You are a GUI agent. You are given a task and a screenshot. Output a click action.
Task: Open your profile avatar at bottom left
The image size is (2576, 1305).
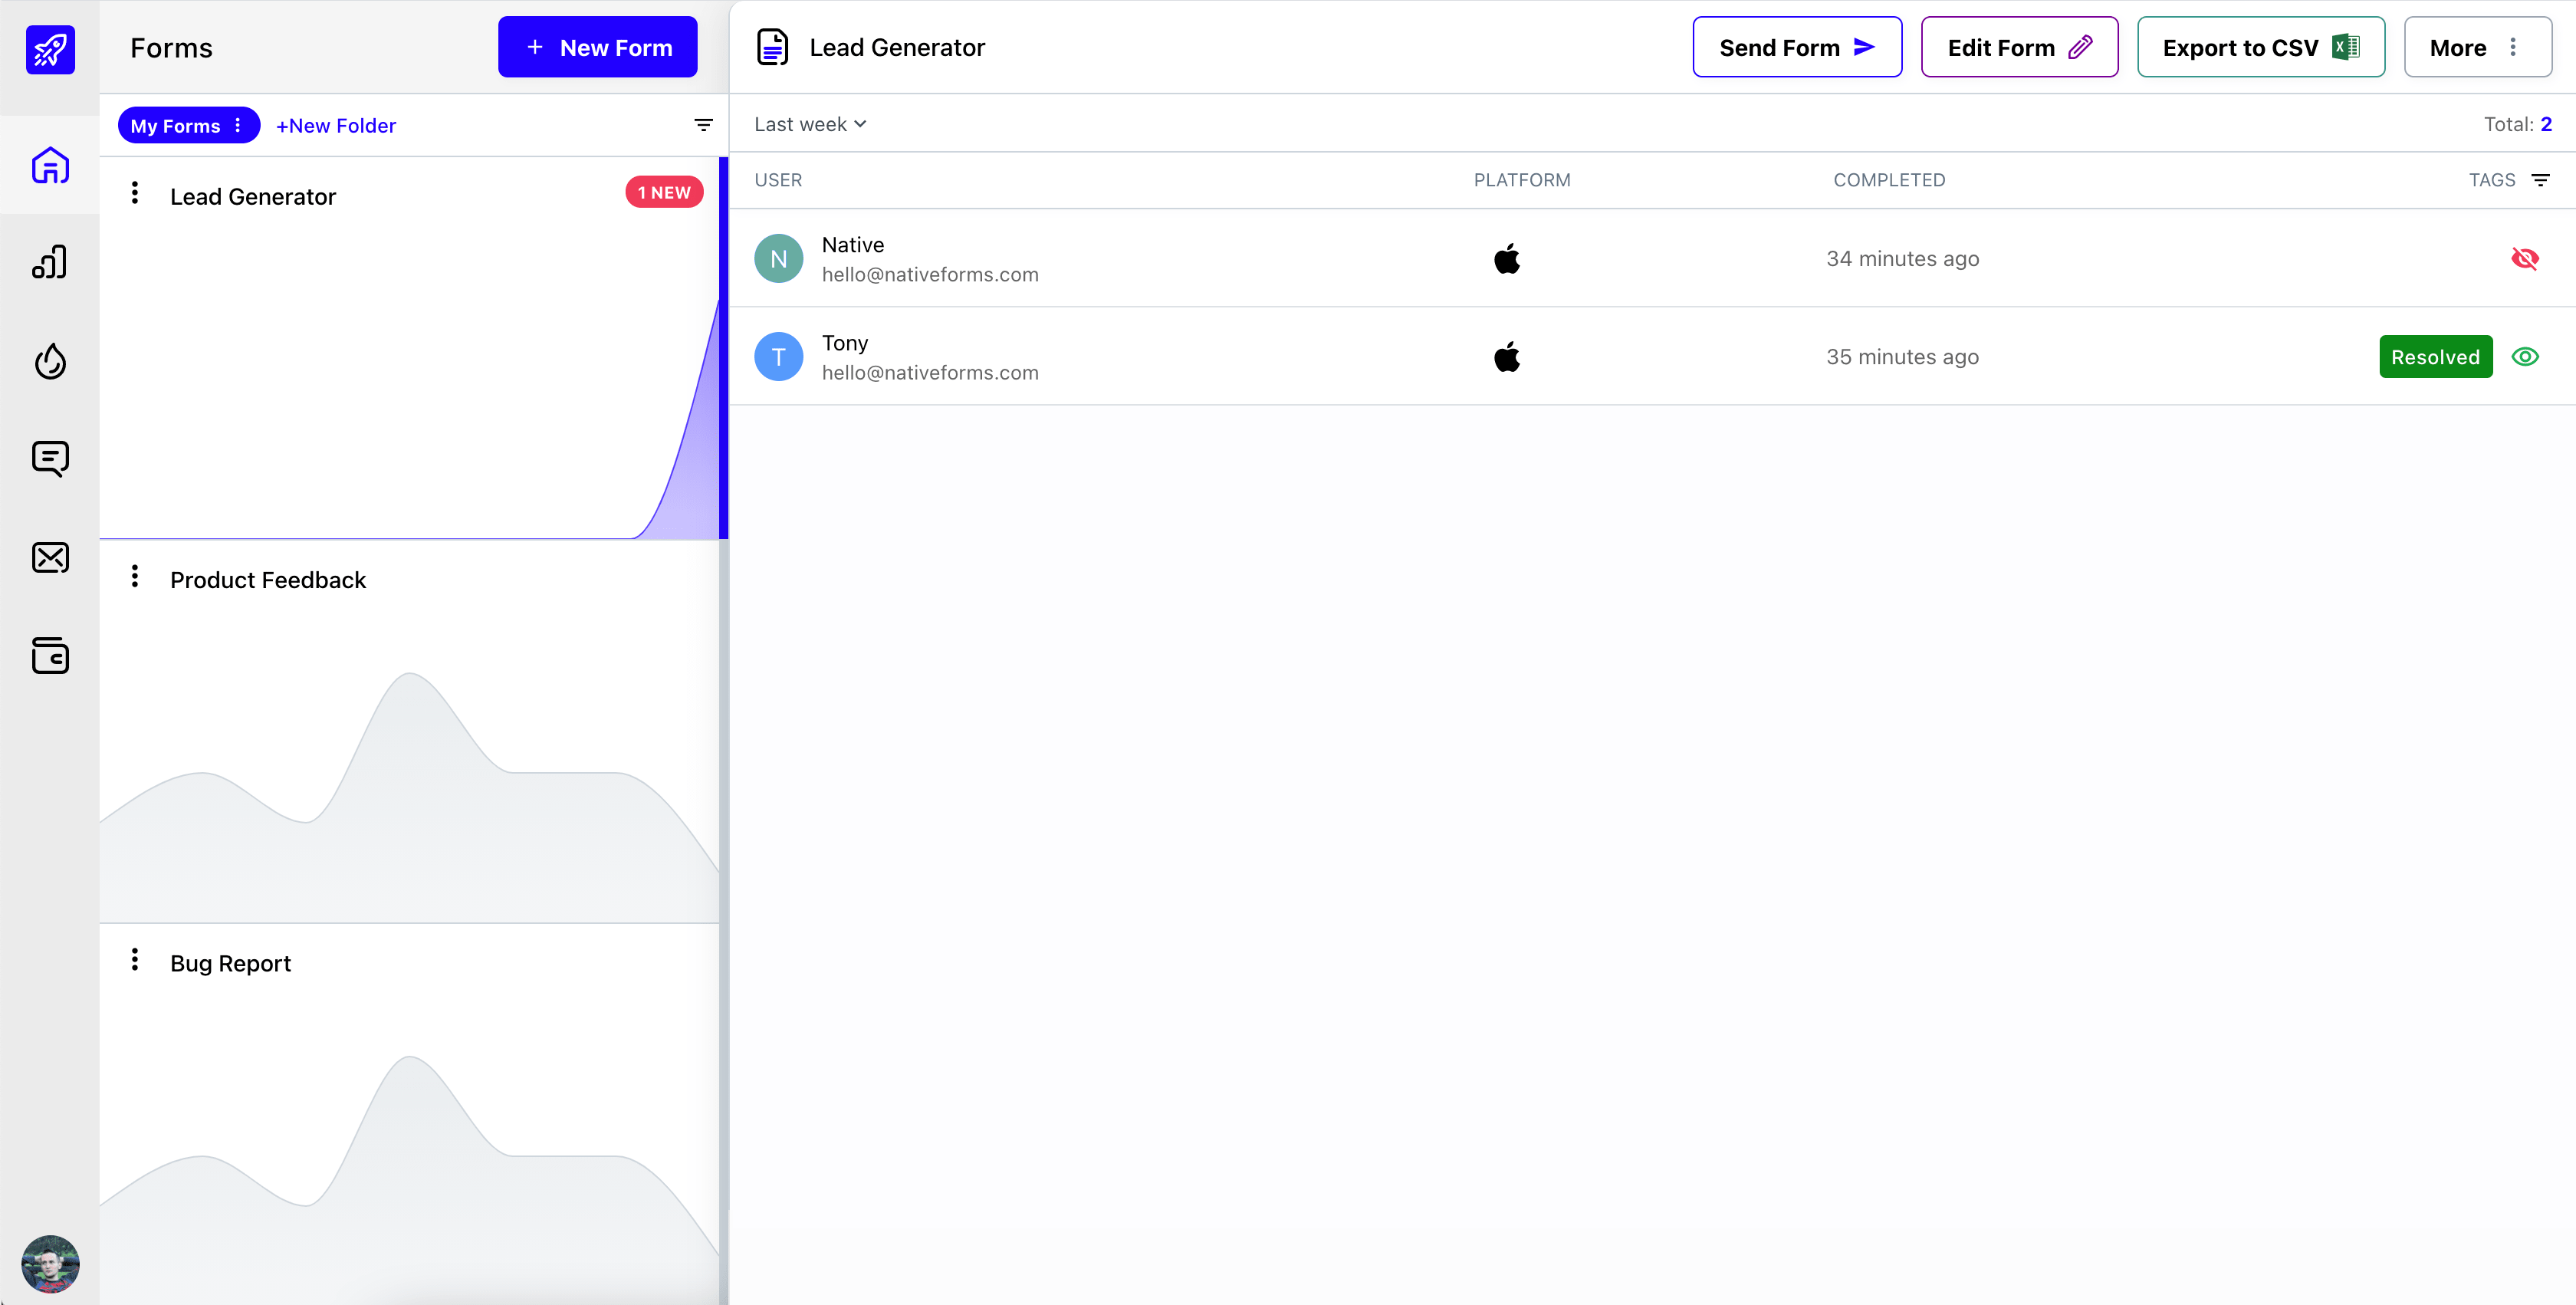[x=50, y=1263]
